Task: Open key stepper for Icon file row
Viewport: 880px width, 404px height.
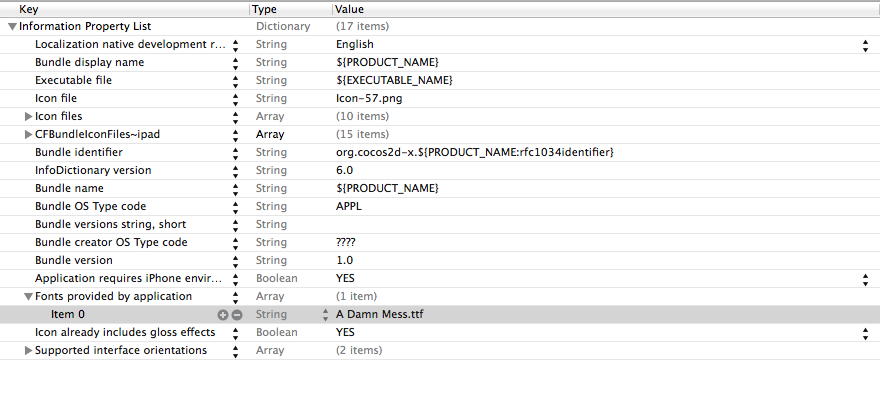Action: click(x=236, y=99)
